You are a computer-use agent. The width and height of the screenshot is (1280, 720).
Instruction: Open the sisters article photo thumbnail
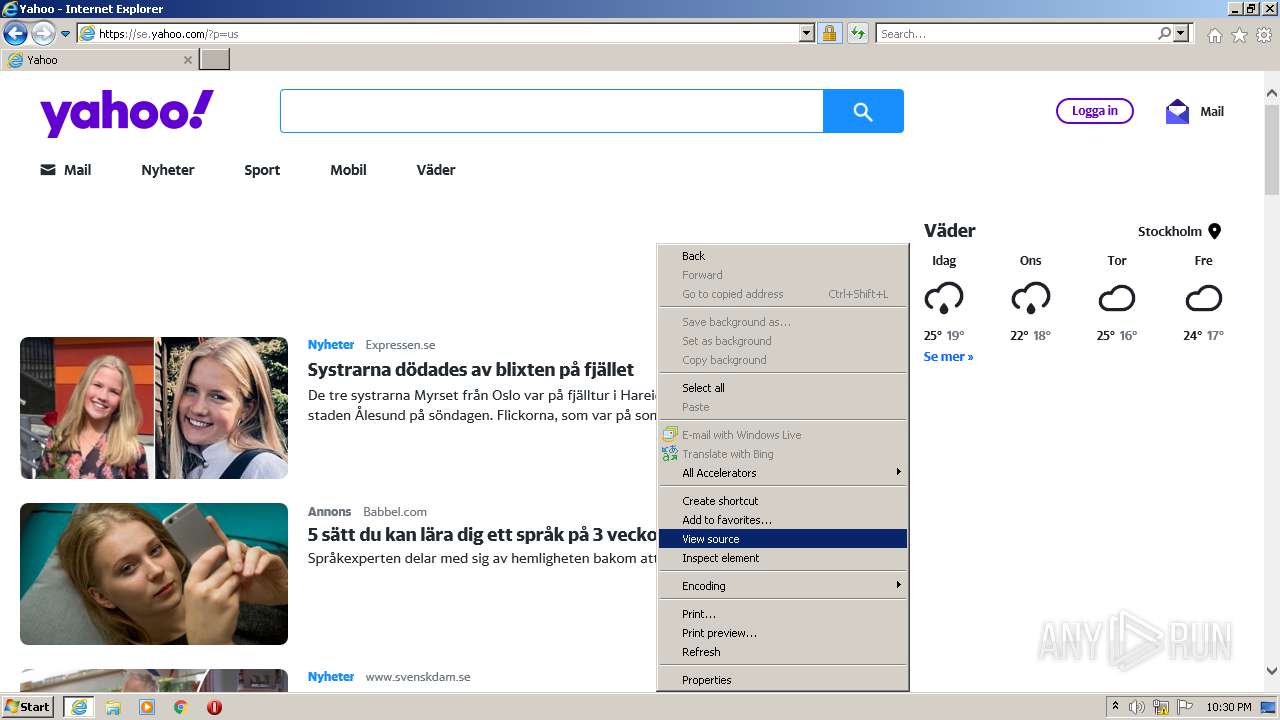tap(154, 408)
